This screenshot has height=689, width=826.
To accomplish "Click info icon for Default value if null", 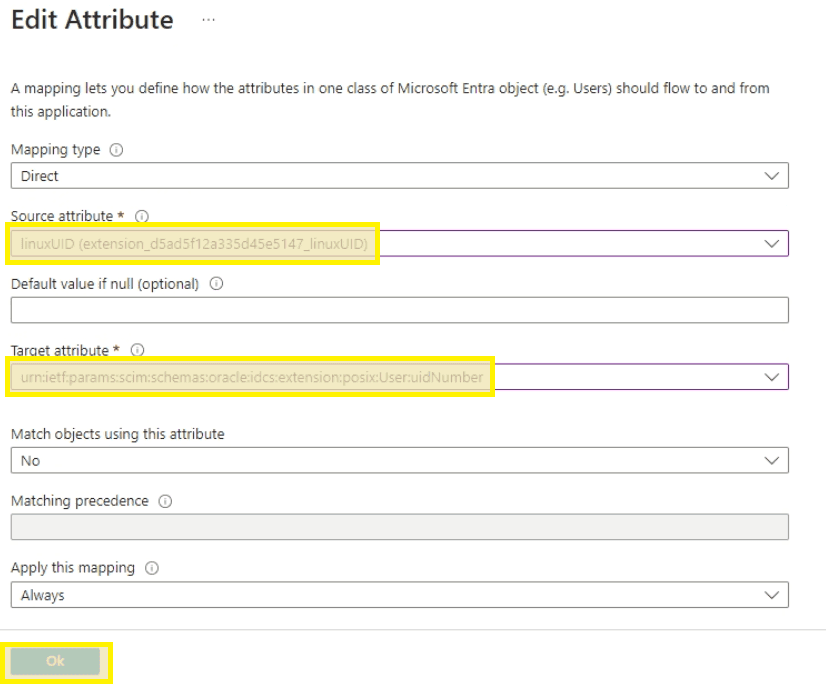I will coord(216,284).
